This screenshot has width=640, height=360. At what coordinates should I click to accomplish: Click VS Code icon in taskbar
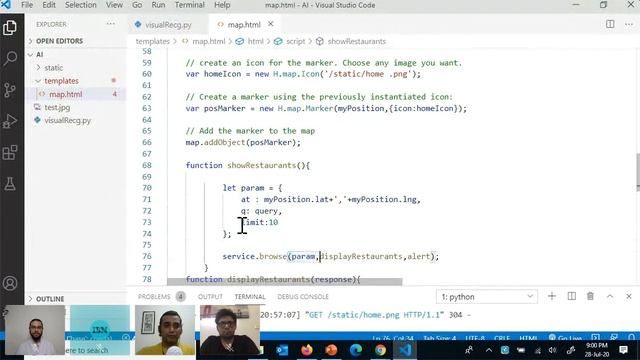tap(404, 350)
